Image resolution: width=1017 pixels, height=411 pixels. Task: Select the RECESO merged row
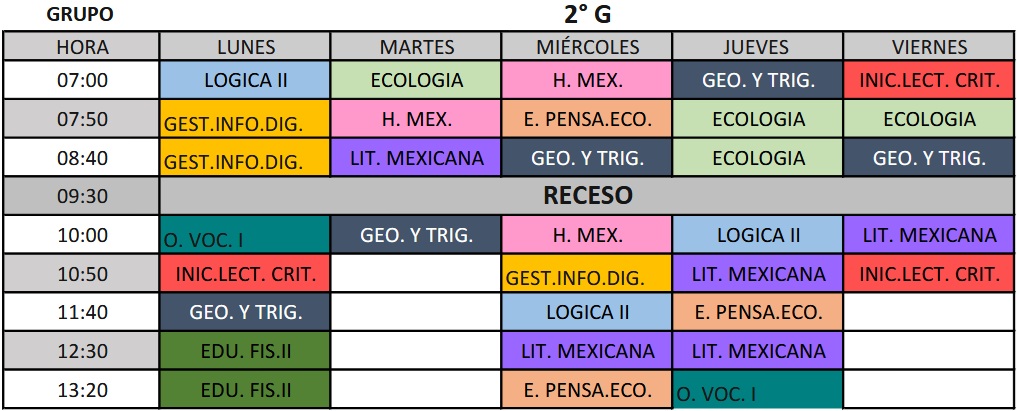(587, 196)
